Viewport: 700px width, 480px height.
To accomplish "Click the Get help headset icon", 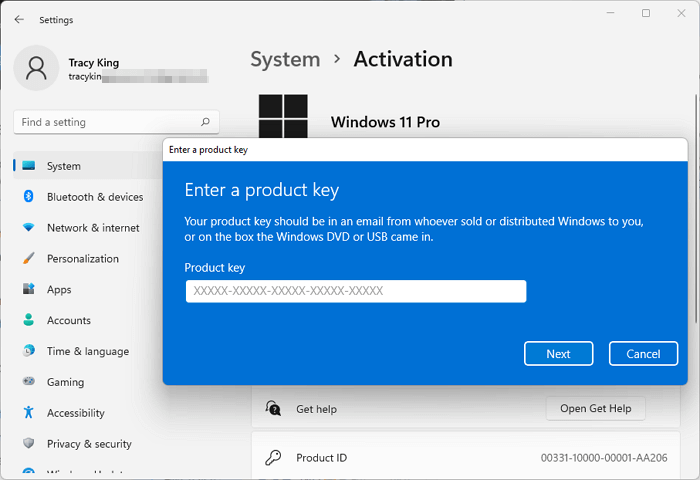I will pyautogui.click(x=273, y=408).
